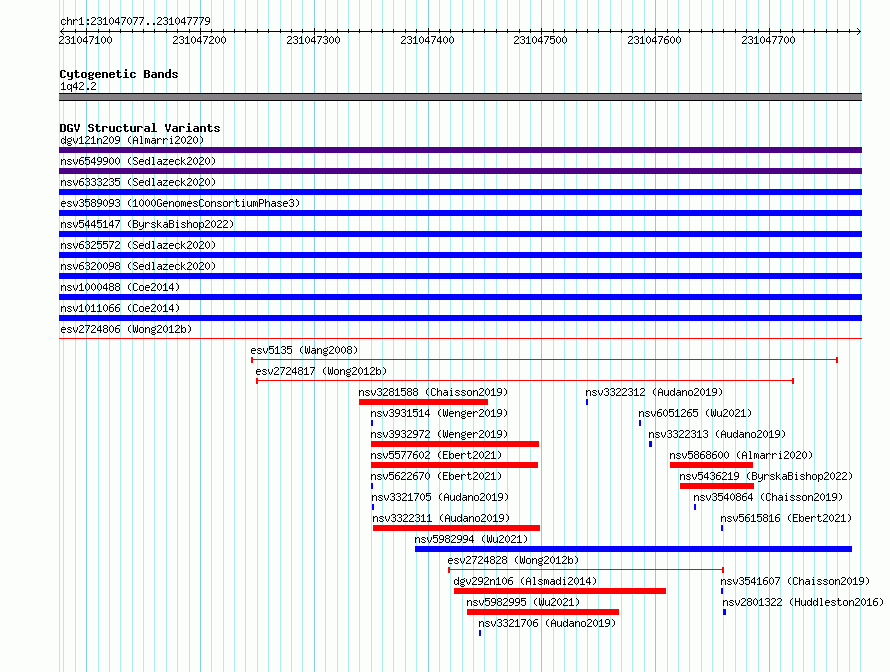890x672 pixels.
Task: Click the Cytogenetic Bands track title
Action: tap(119, 74)
